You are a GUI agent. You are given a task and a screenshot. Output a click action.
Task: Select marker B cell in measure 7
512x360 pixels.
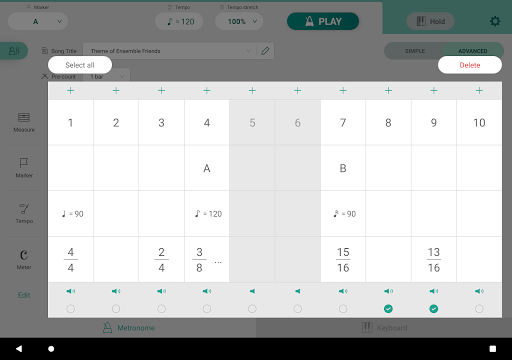coord(343,168)
